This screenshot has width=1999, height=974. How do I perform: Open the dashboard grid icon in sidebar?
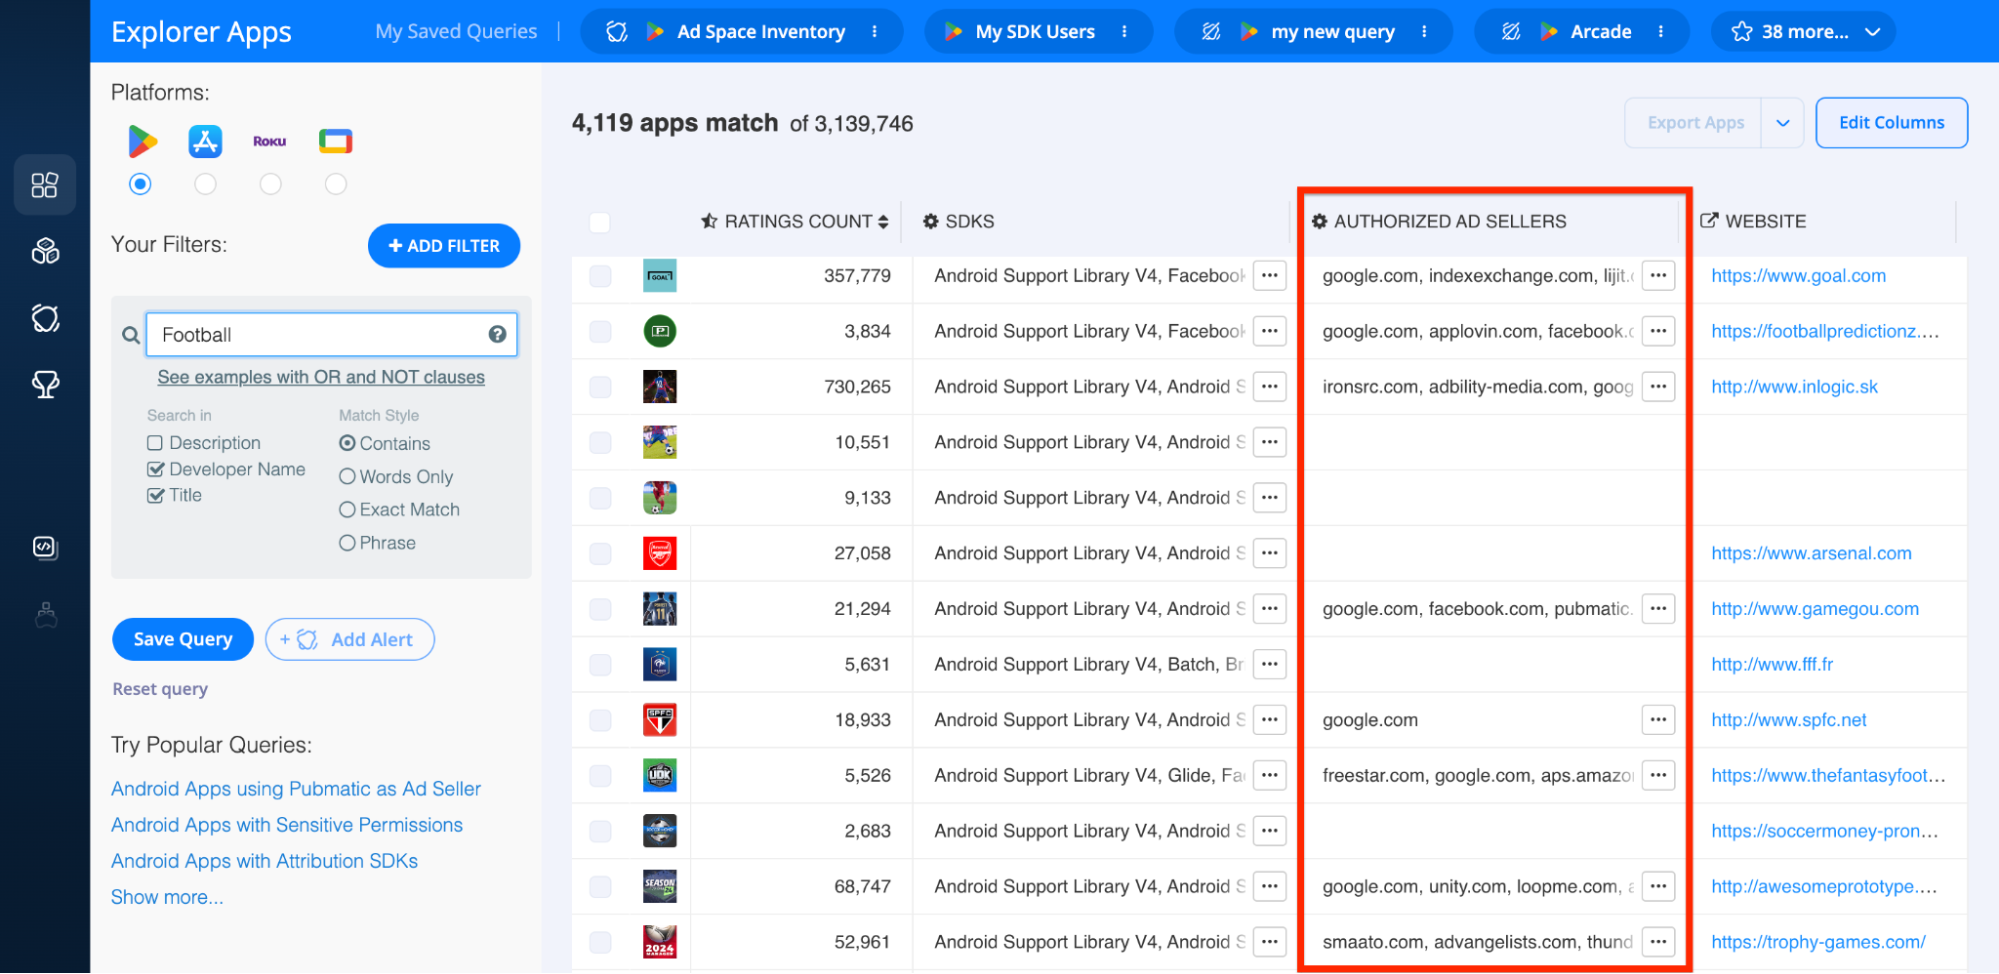(x=45, y=185)
